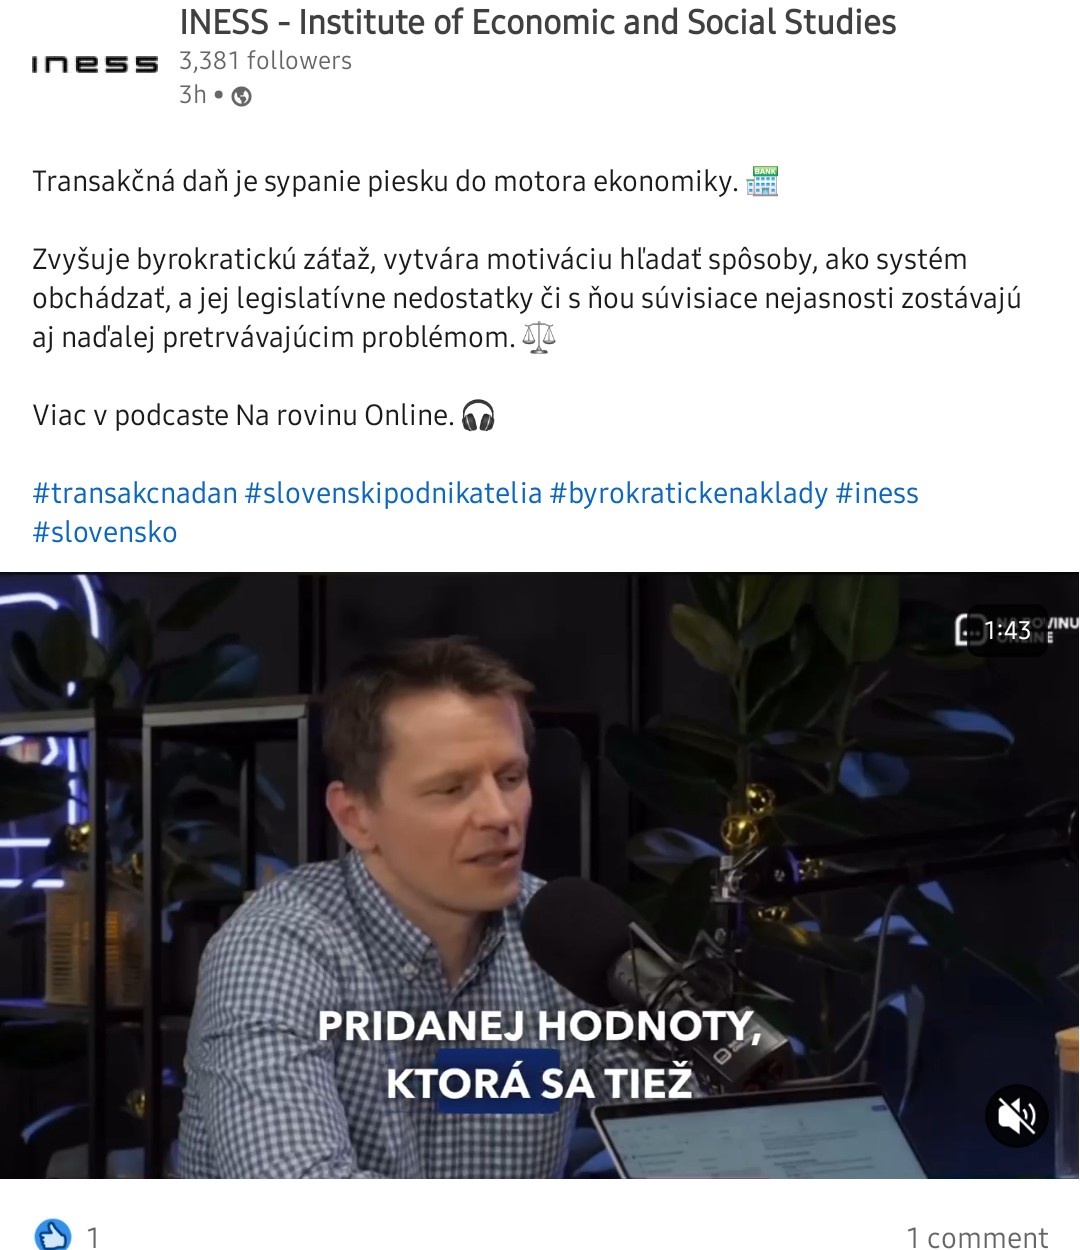Open the #slovenskipodnikatelia hashtag
Image resolution: width=1080 pixels, height=1250 pixels.
[393, 493]
